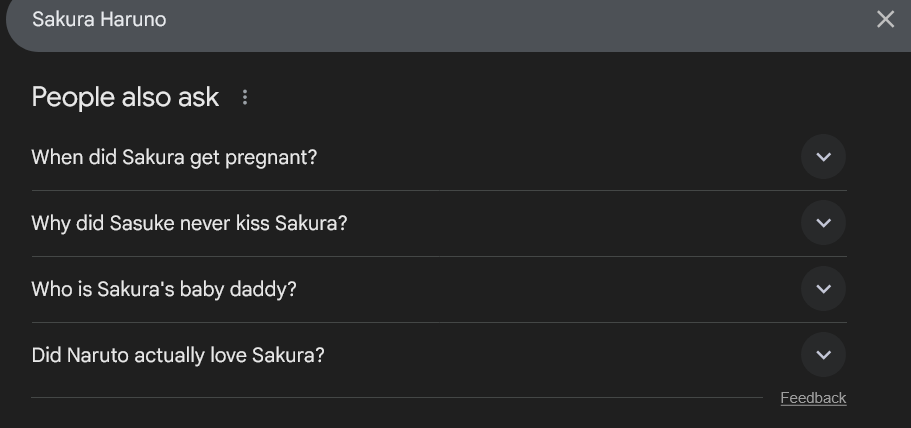This screenshot has height=428, width=911.
Task: Open the 'Who is Sakura's baby daddy?' question text
Action: [x=164, y=289]
